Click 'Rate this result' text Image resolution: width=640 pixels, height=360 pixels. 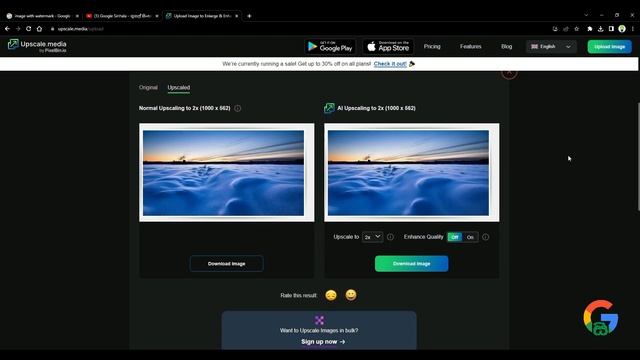298,295
